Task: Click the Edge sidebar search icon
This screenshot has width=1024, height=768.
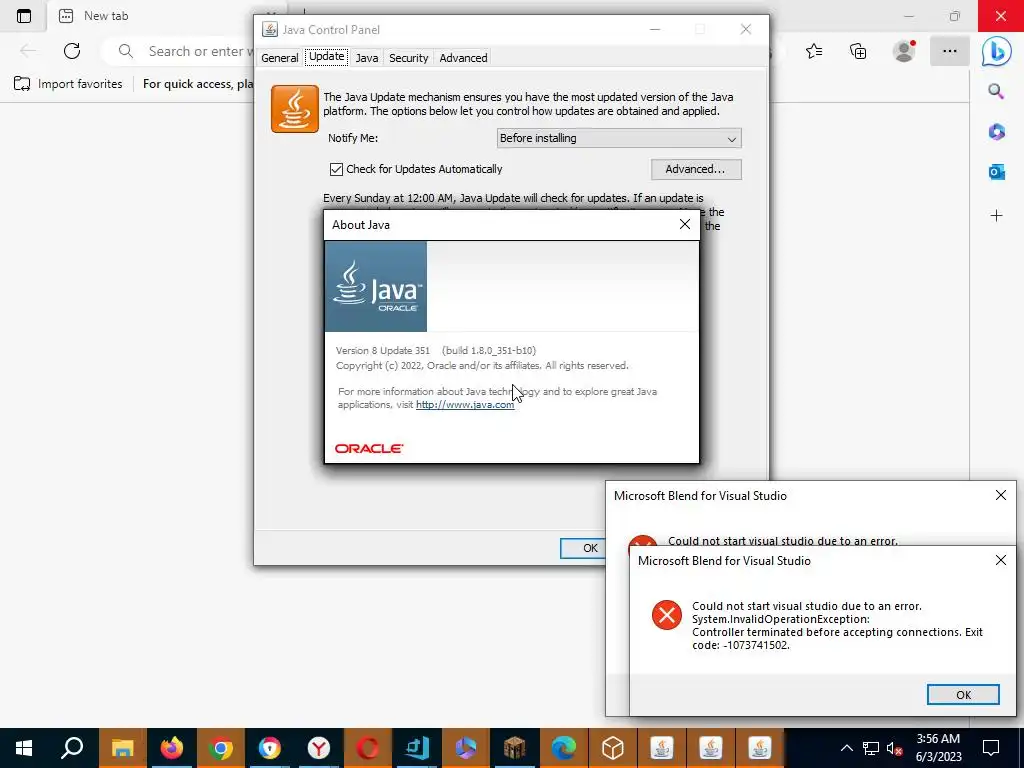Action: (996, 91)
